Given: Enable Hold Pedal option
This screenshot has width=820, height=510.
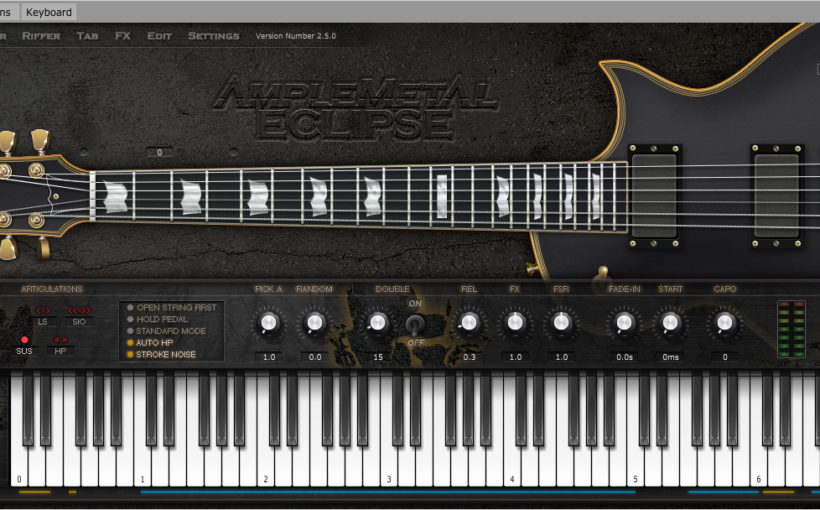Looking at the screenshot, I should [130, 319].
